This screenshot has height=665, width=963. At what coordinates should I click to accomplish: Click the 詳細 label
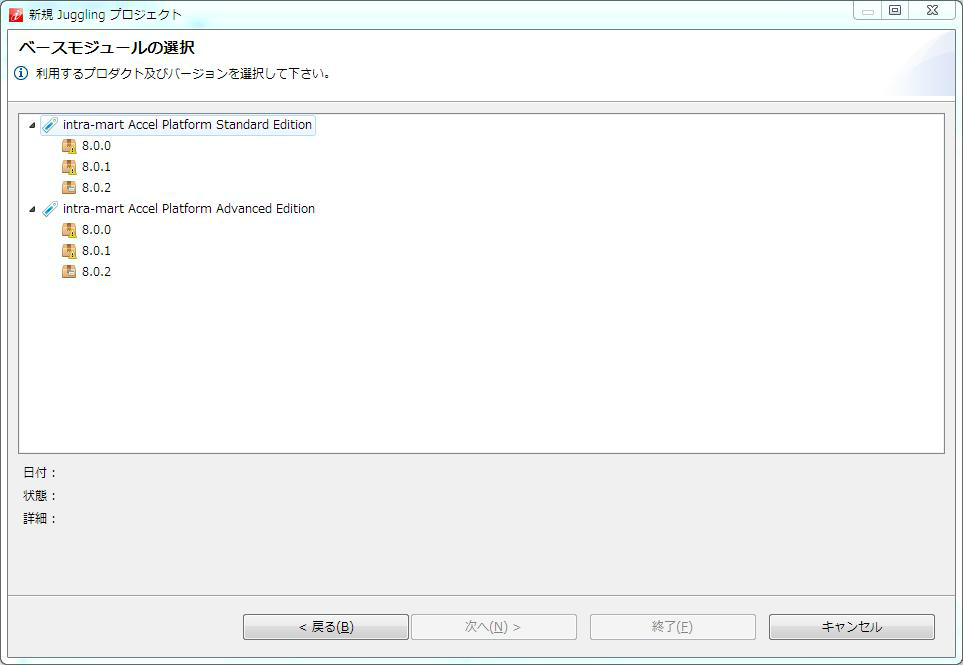coord(39,518)
